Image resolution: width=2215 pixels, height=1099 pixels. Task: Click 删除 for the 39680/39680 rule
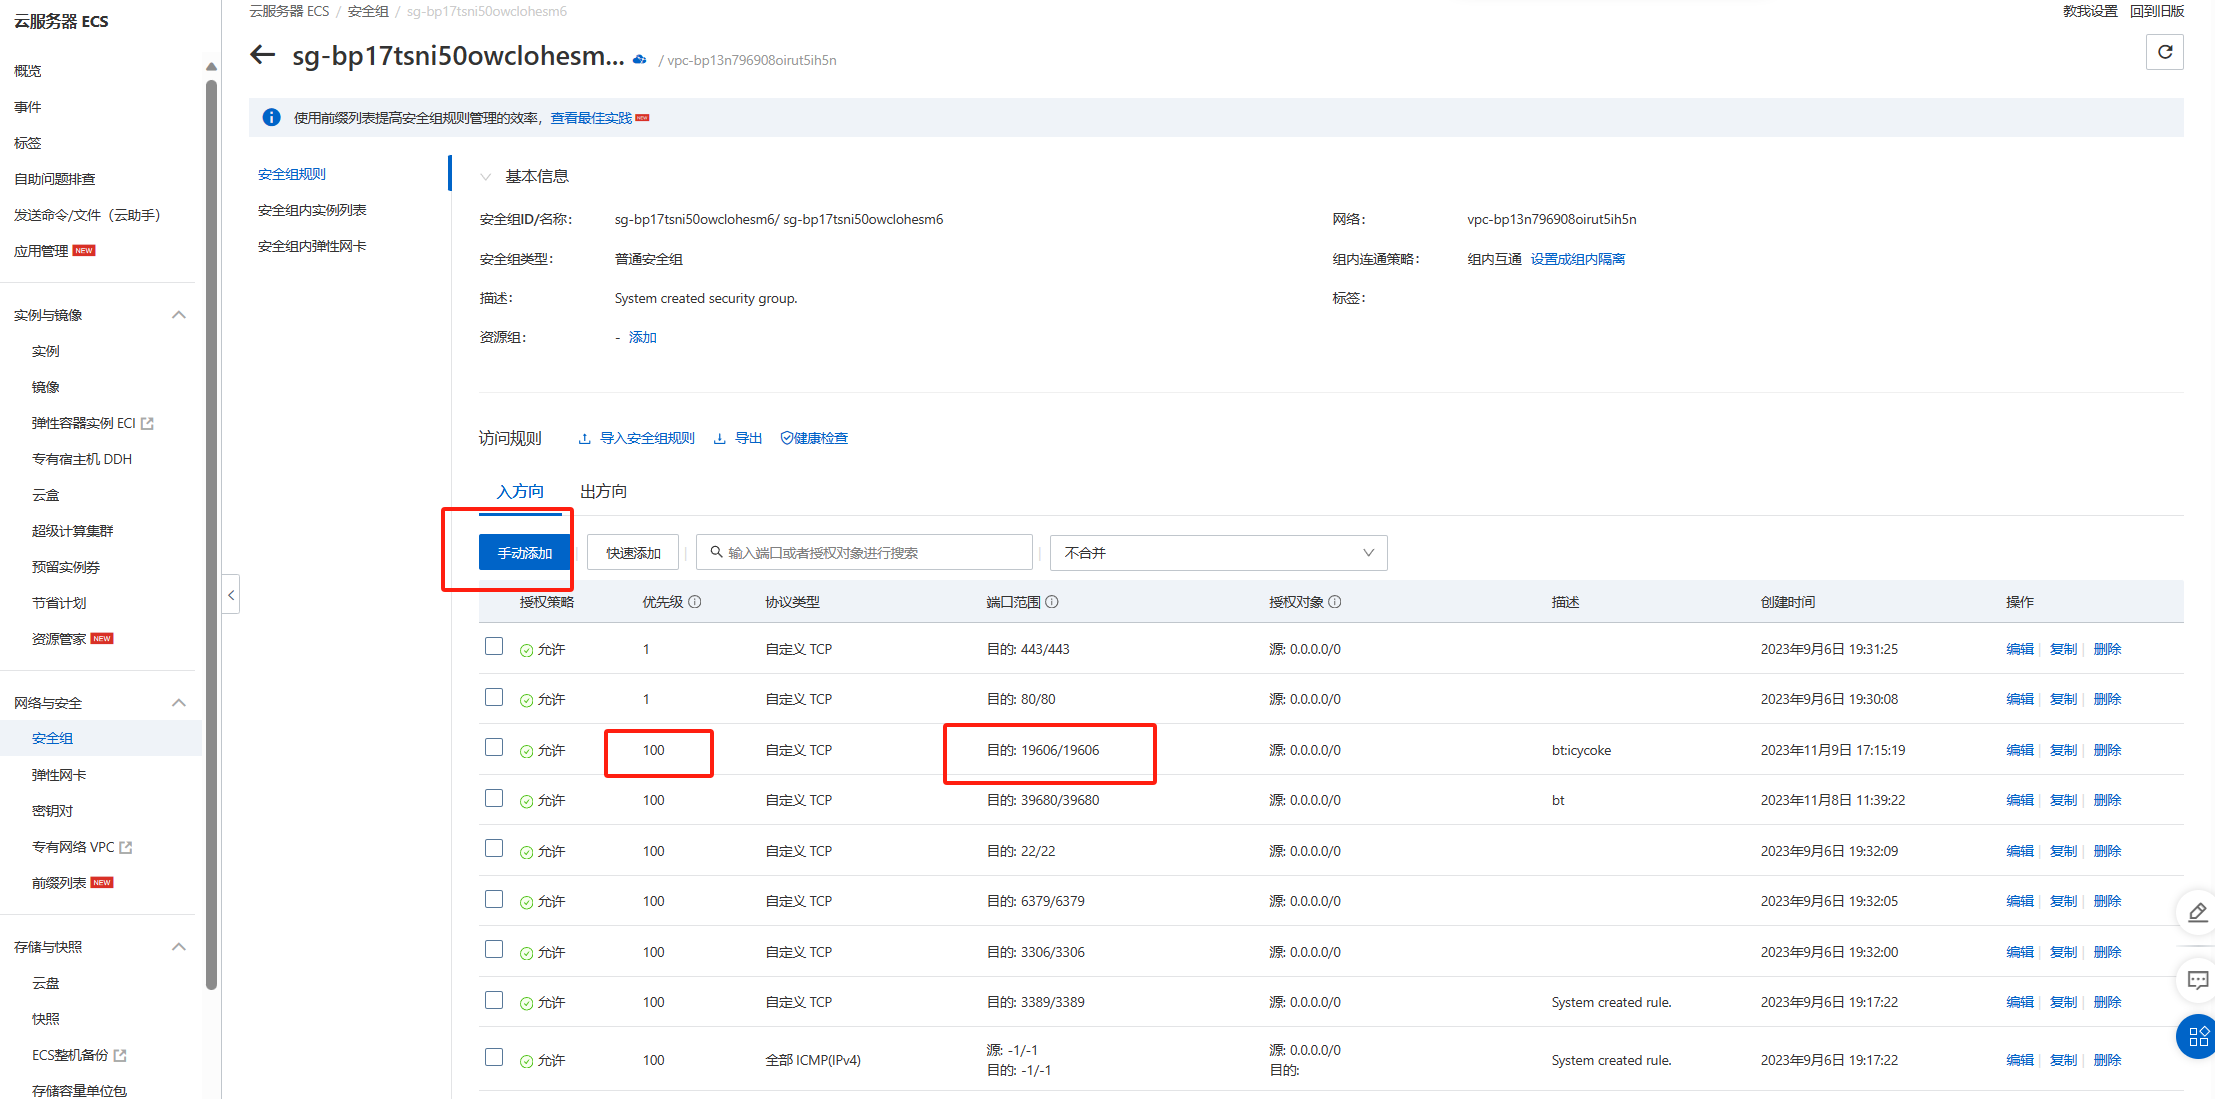pyautogui.click(x=2107, y=800)
